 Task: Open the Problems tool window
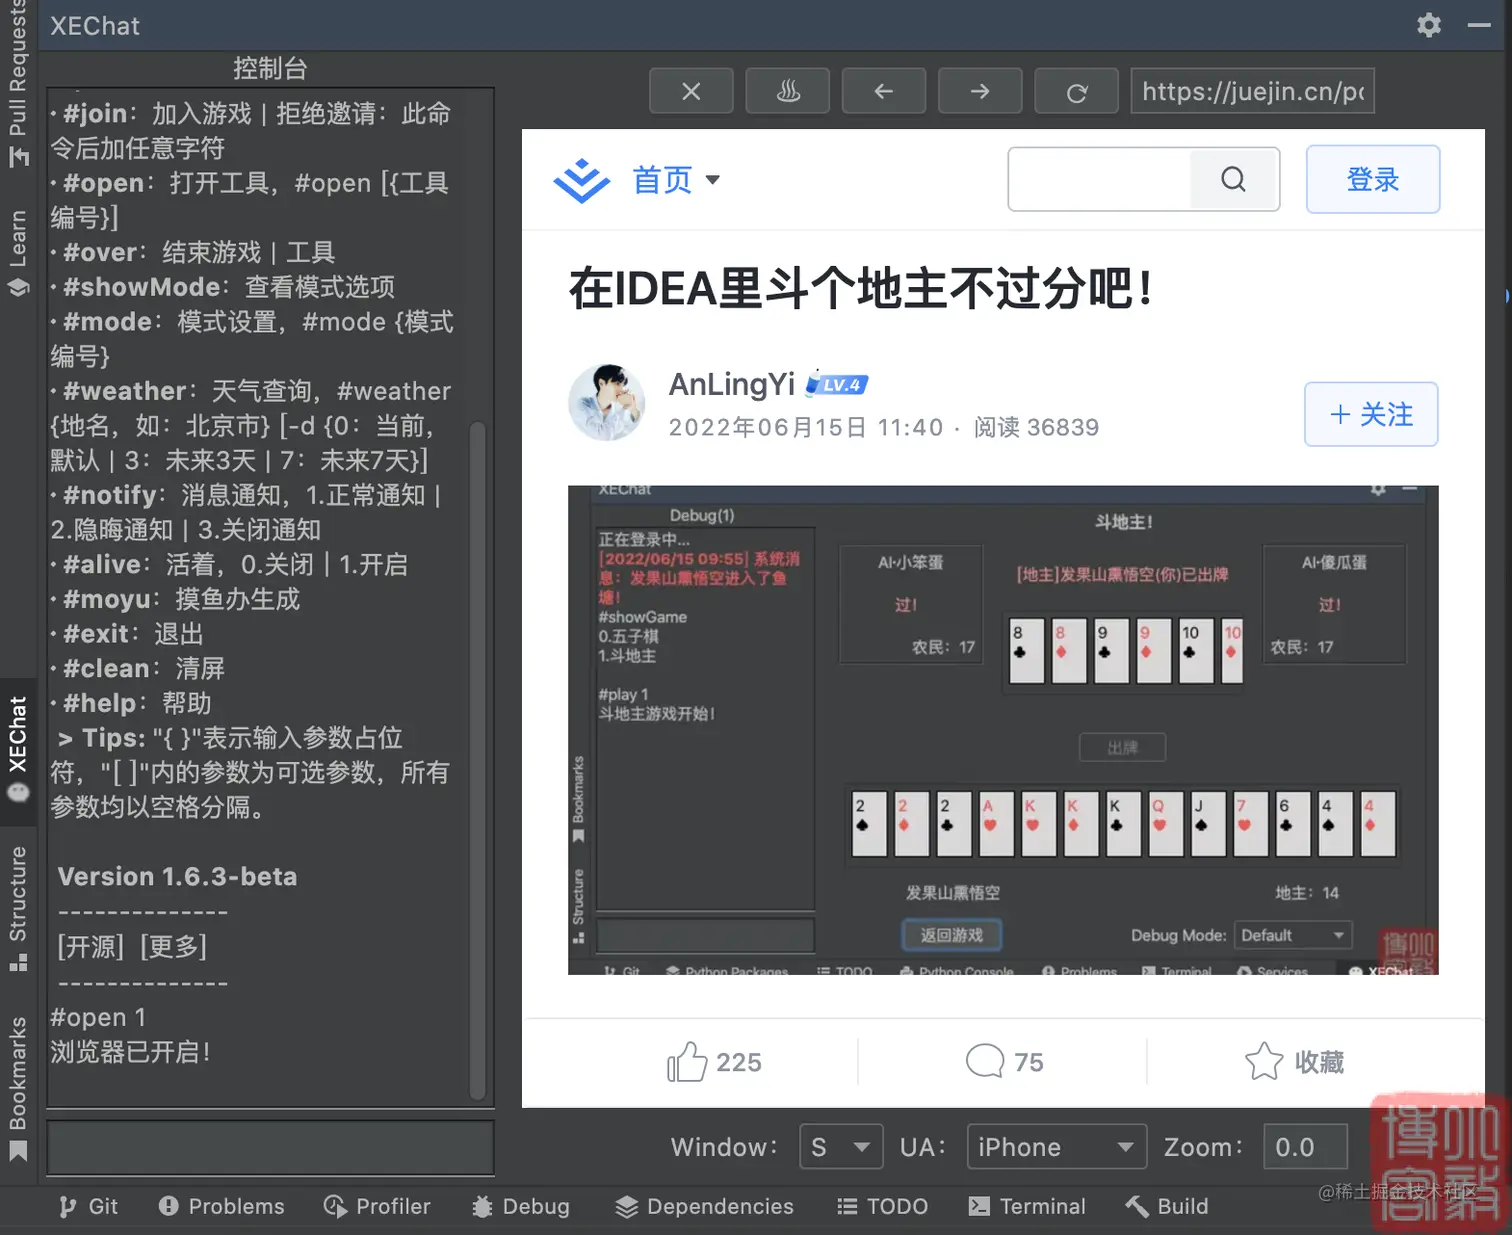(222, 1207)
